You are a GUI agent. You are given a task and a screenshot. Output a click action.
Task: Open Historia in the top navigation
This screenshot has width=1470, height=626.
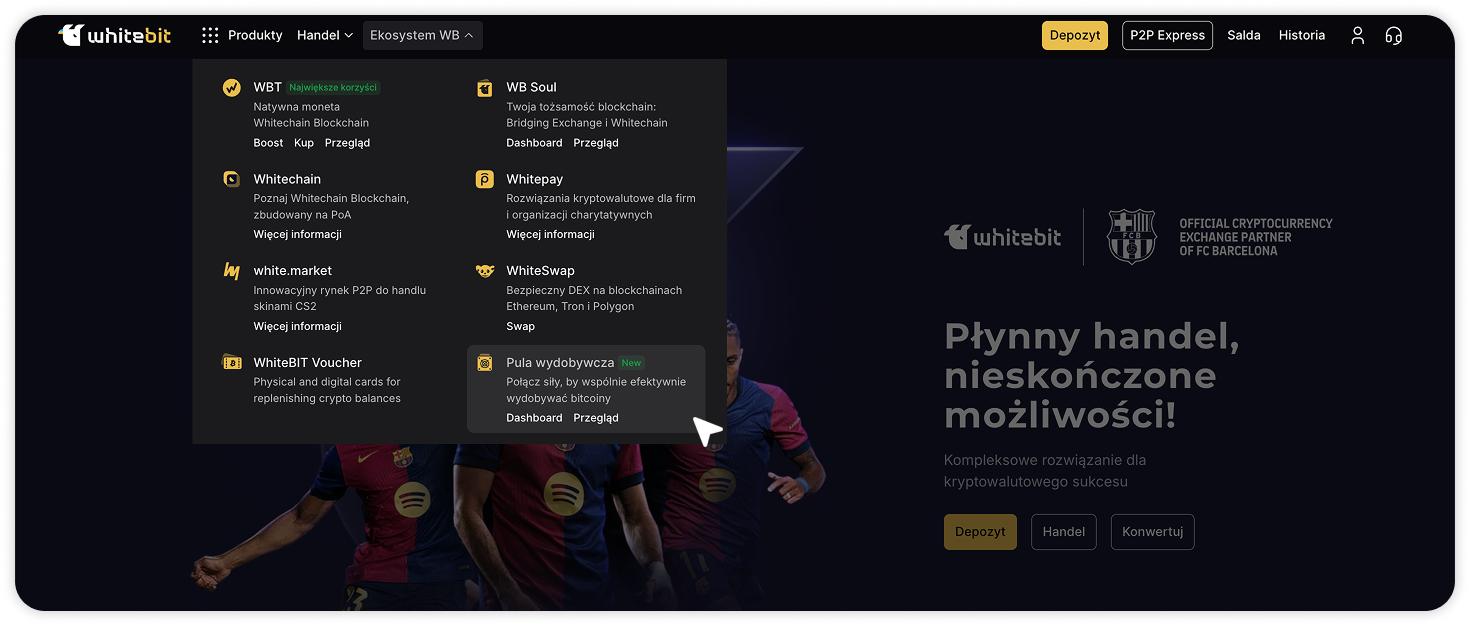click(x=1302, y=35)
